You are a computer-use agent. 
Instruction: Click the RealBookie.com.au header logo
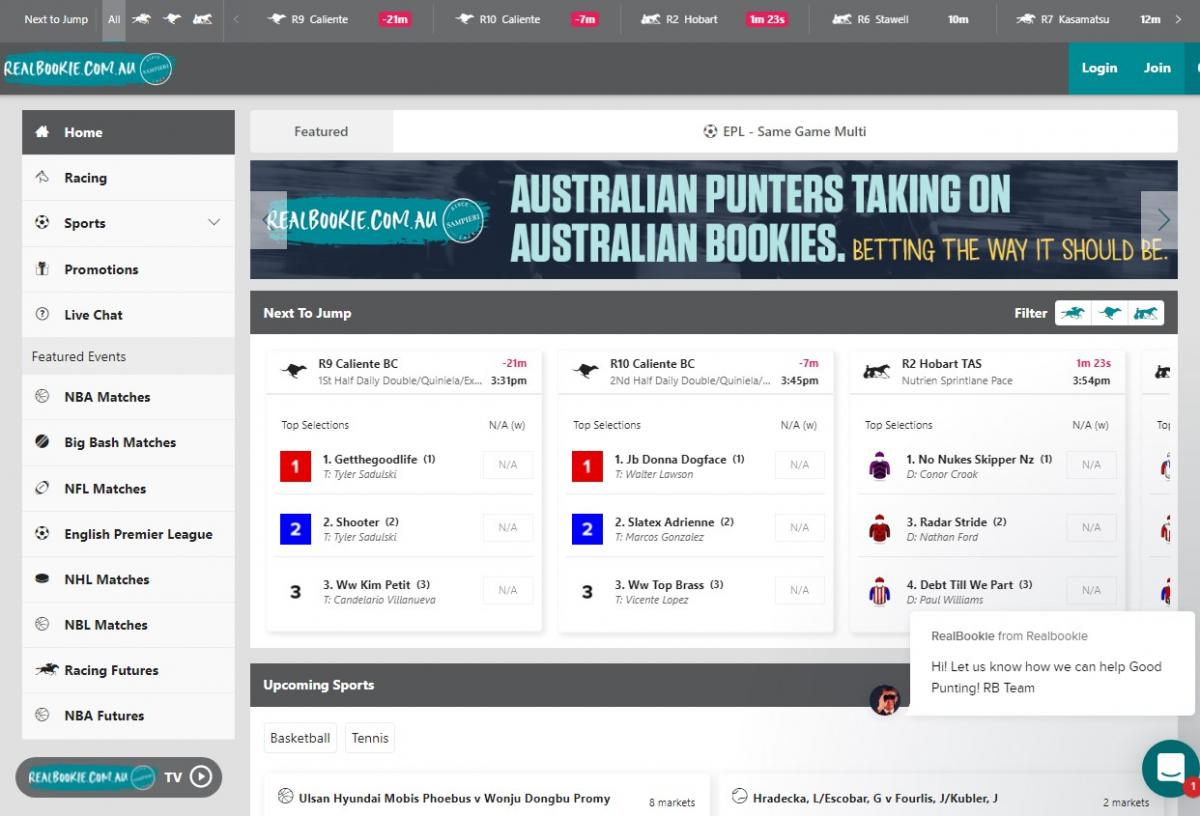click(88, 68)
